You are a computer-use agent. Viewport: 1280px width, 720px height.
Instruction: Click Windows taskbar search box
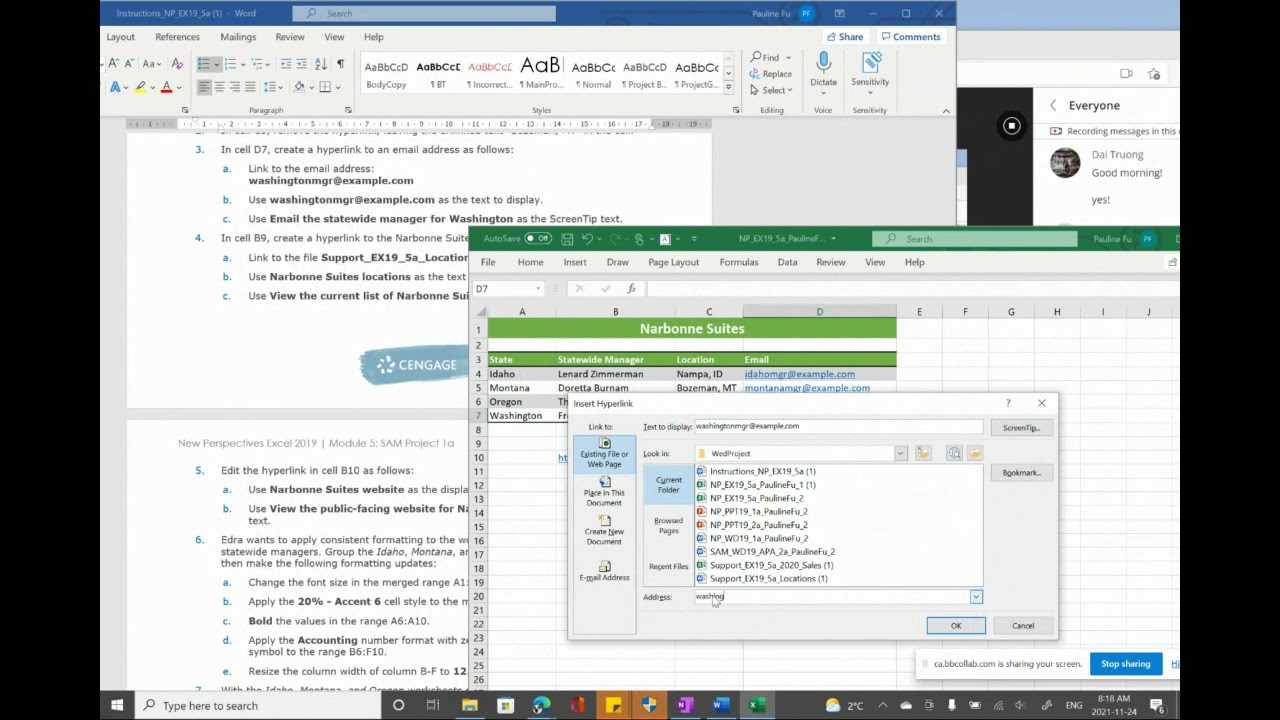click(258, 706)
